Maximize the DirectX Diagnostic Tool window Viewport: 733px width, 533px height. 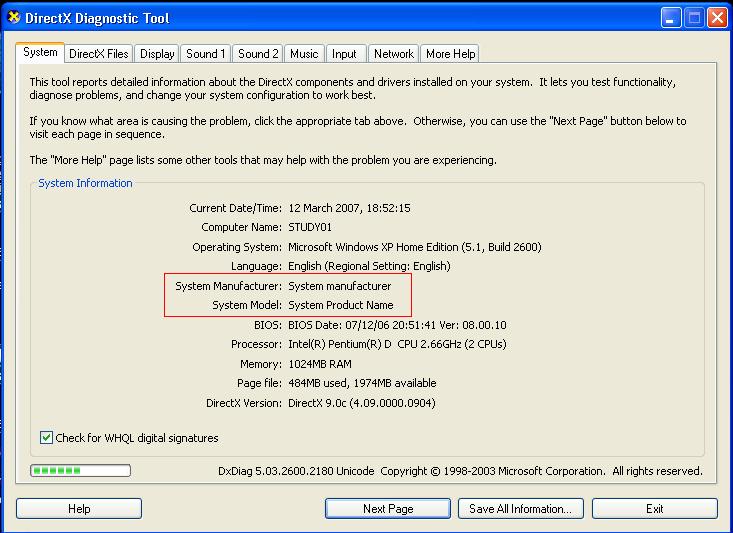[x=695, y=18]
